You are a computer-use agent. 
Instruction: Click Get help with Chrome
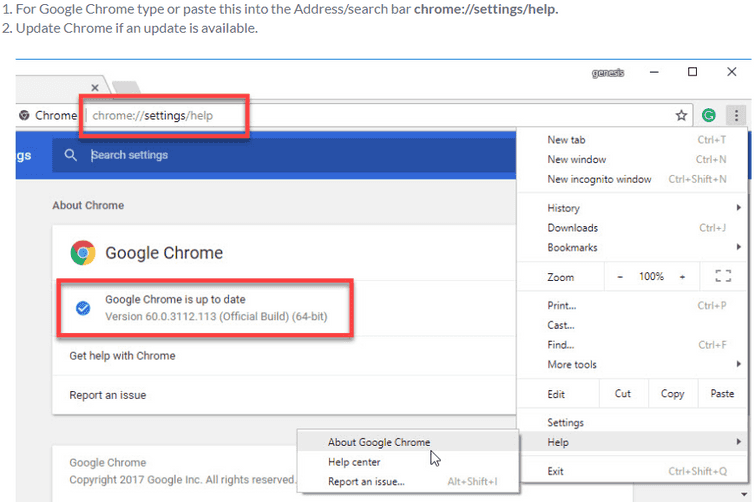point(122,356)
